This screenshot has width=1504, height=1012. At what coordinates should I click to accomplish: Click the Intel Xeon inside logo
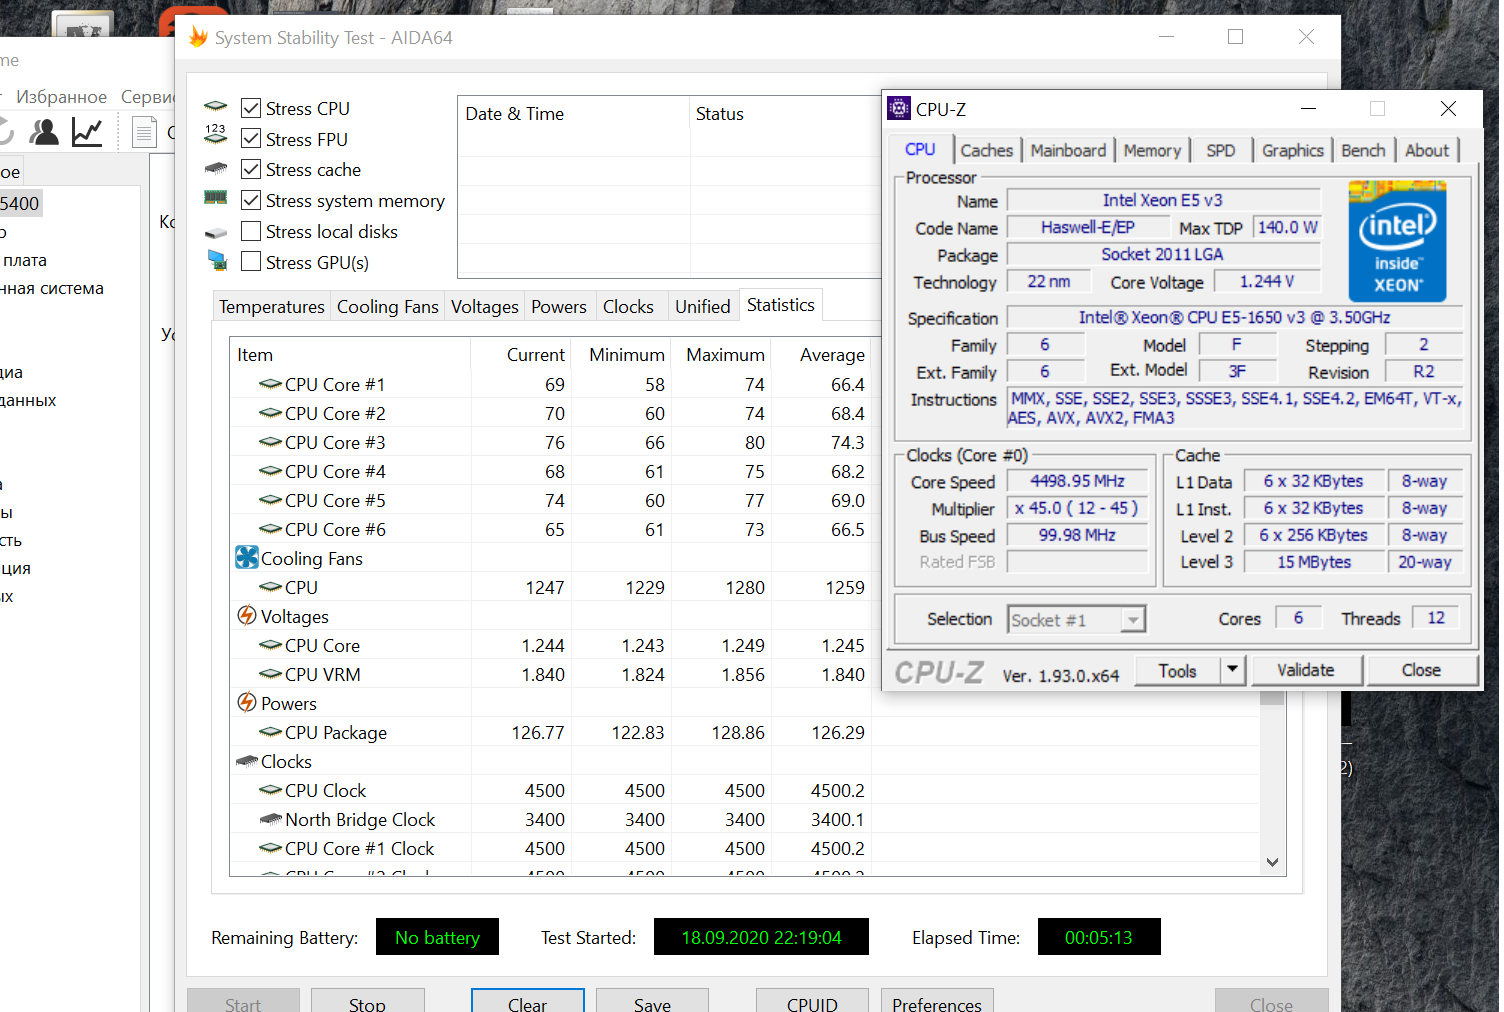point(1397,241)
